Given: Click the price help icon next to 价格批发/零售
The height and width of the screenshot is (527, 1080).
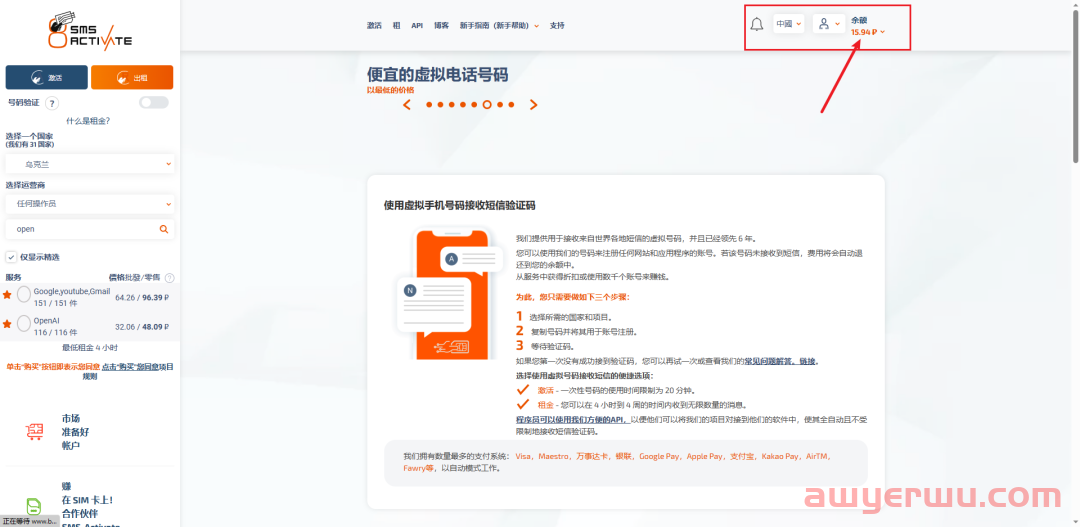Looking at the screenshot, I should click(x=169, y=277).
